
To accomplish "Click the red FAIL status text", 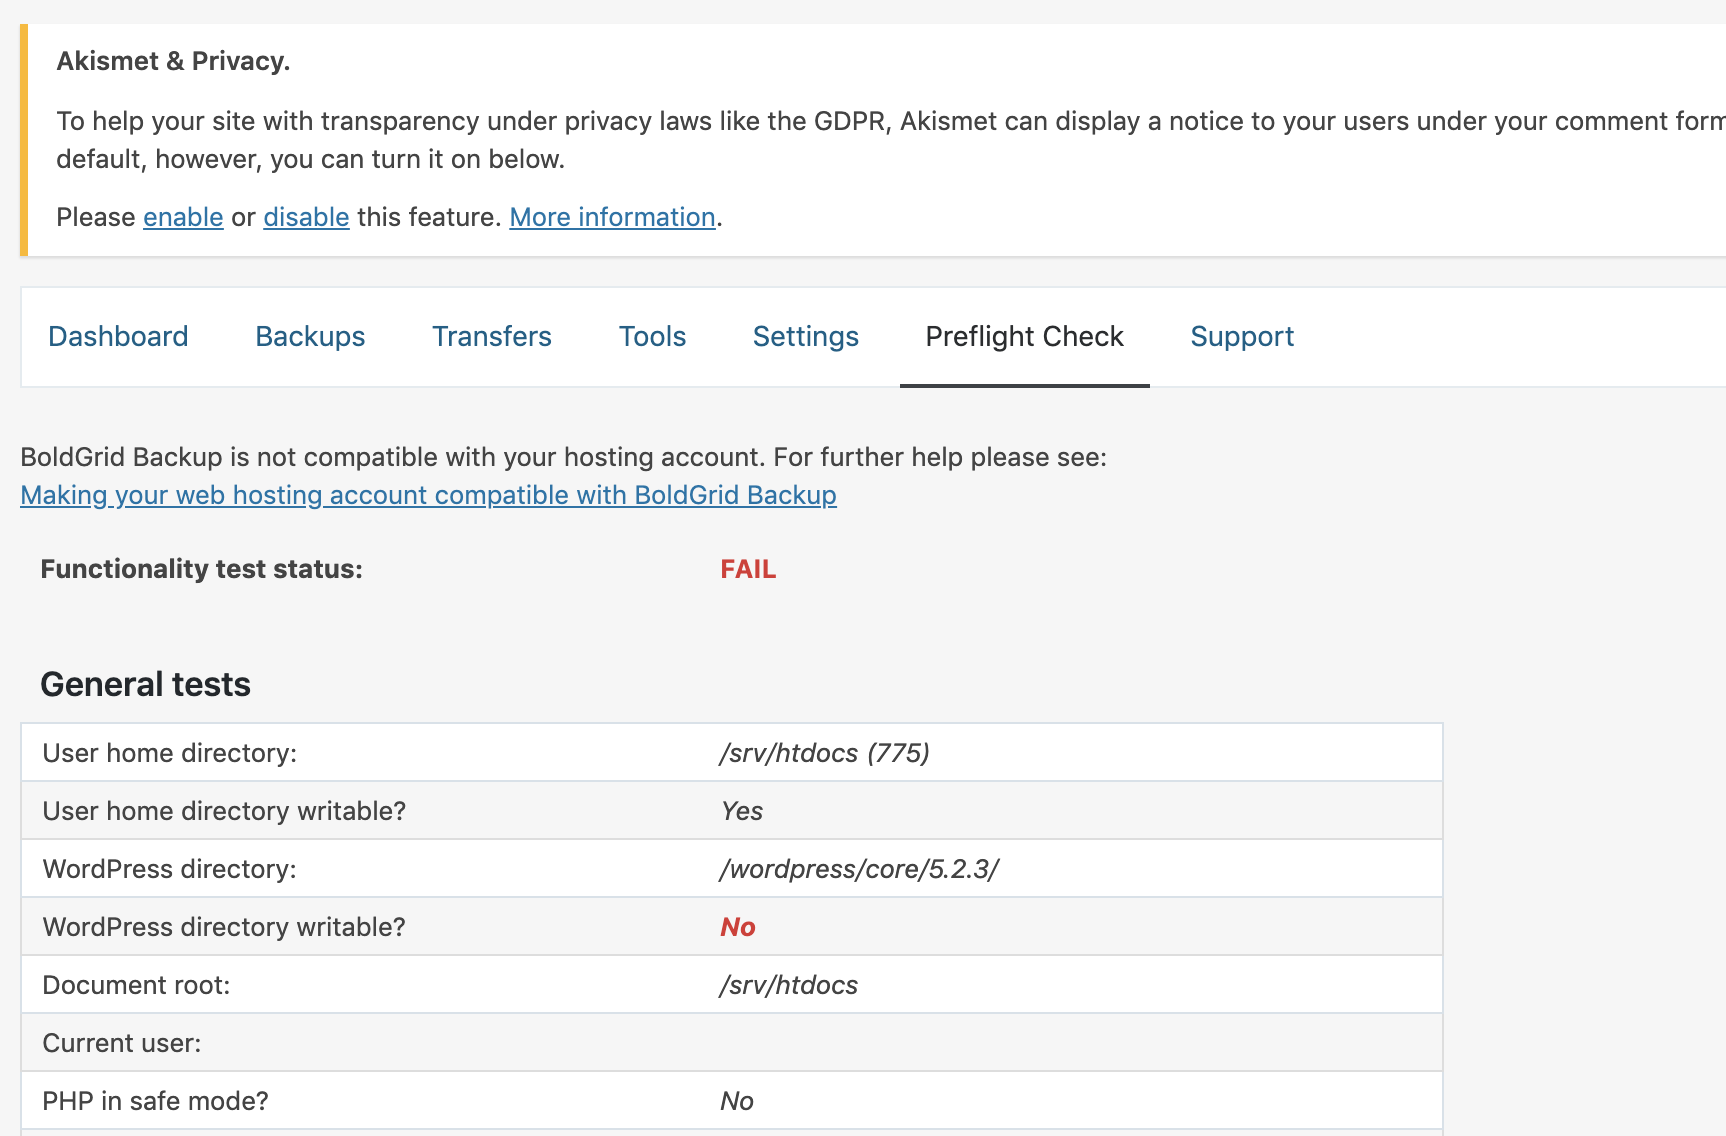I will 748,569.
